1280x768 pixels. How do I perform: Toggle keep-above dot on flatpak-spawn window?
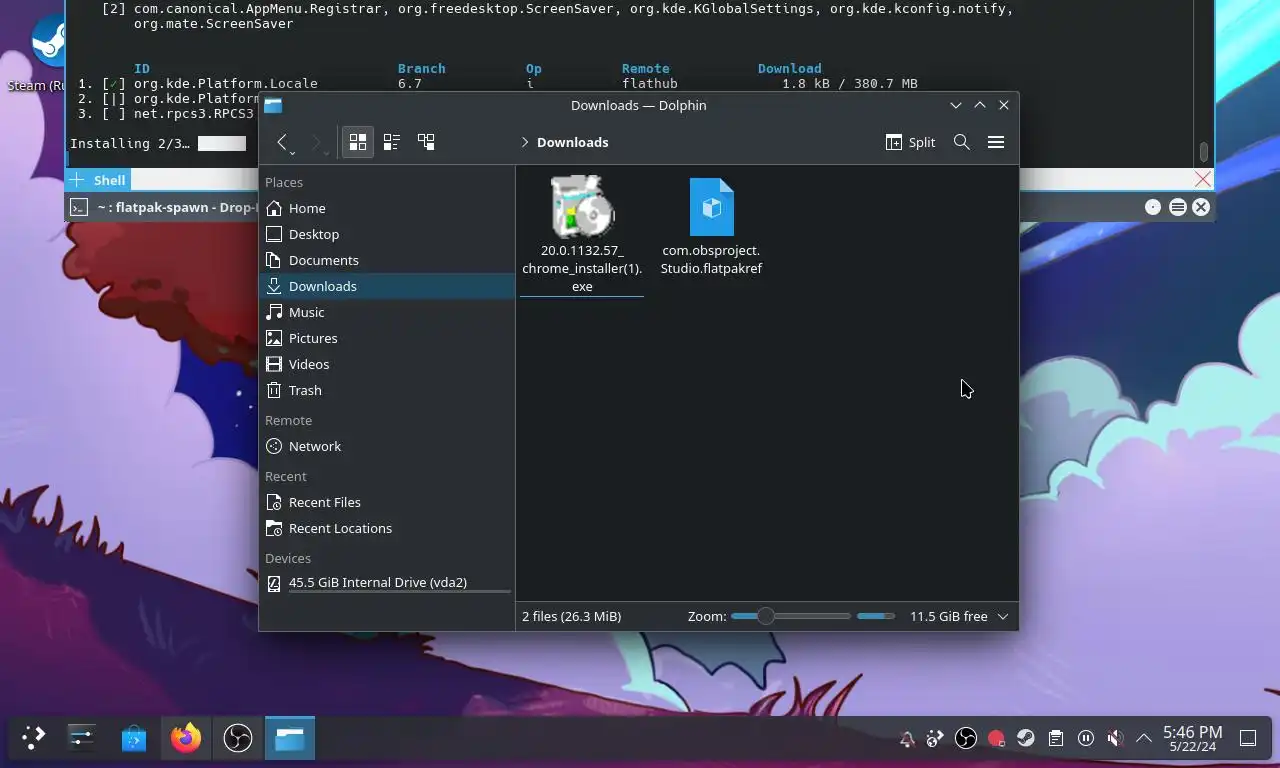click(1153, 207)
